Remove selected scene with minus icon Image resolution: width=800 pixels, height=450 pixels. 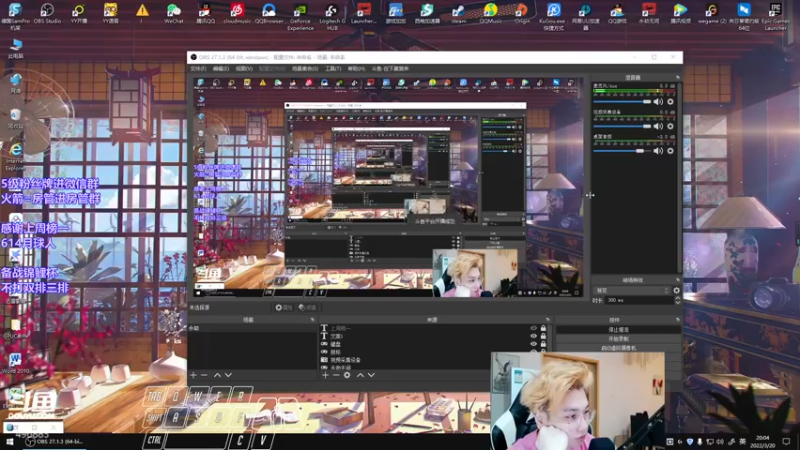[x=204, y=375]
